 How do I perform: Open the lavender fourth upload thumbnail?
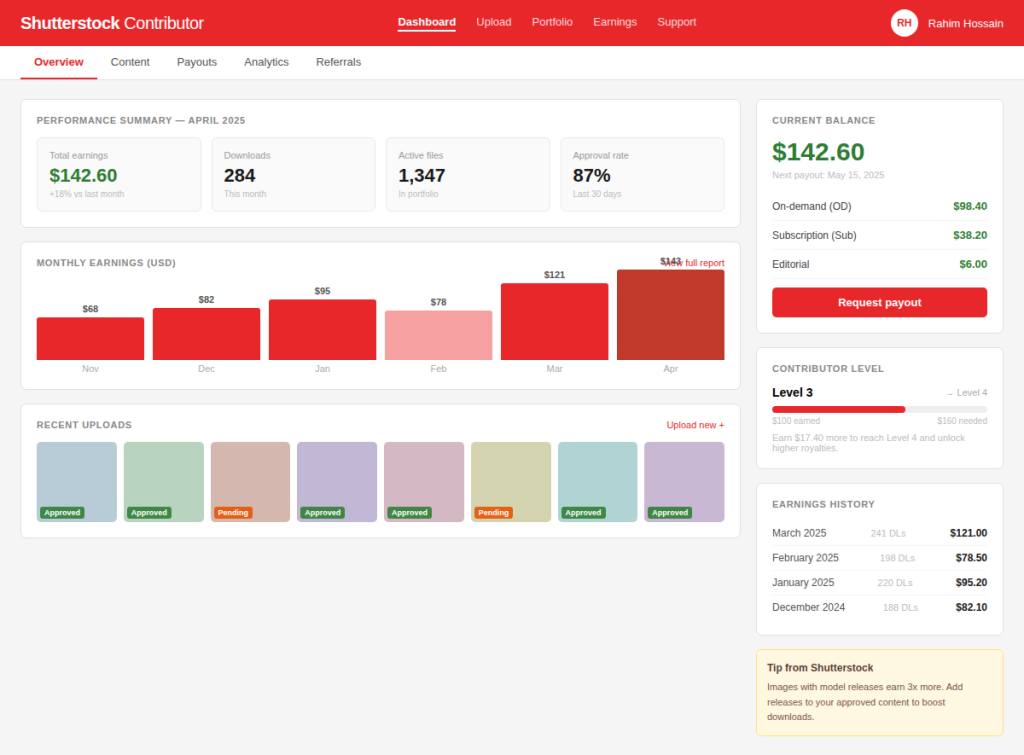coord(337,482)
